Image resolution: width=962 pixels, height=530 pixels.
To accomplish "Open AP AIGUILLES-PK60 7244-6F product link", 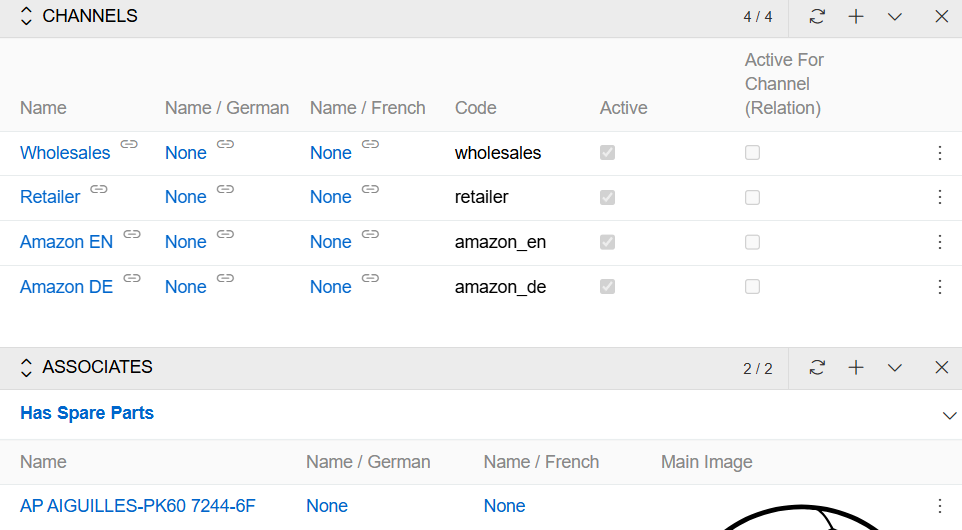I will pyautogui.click(x=137, y=506).
